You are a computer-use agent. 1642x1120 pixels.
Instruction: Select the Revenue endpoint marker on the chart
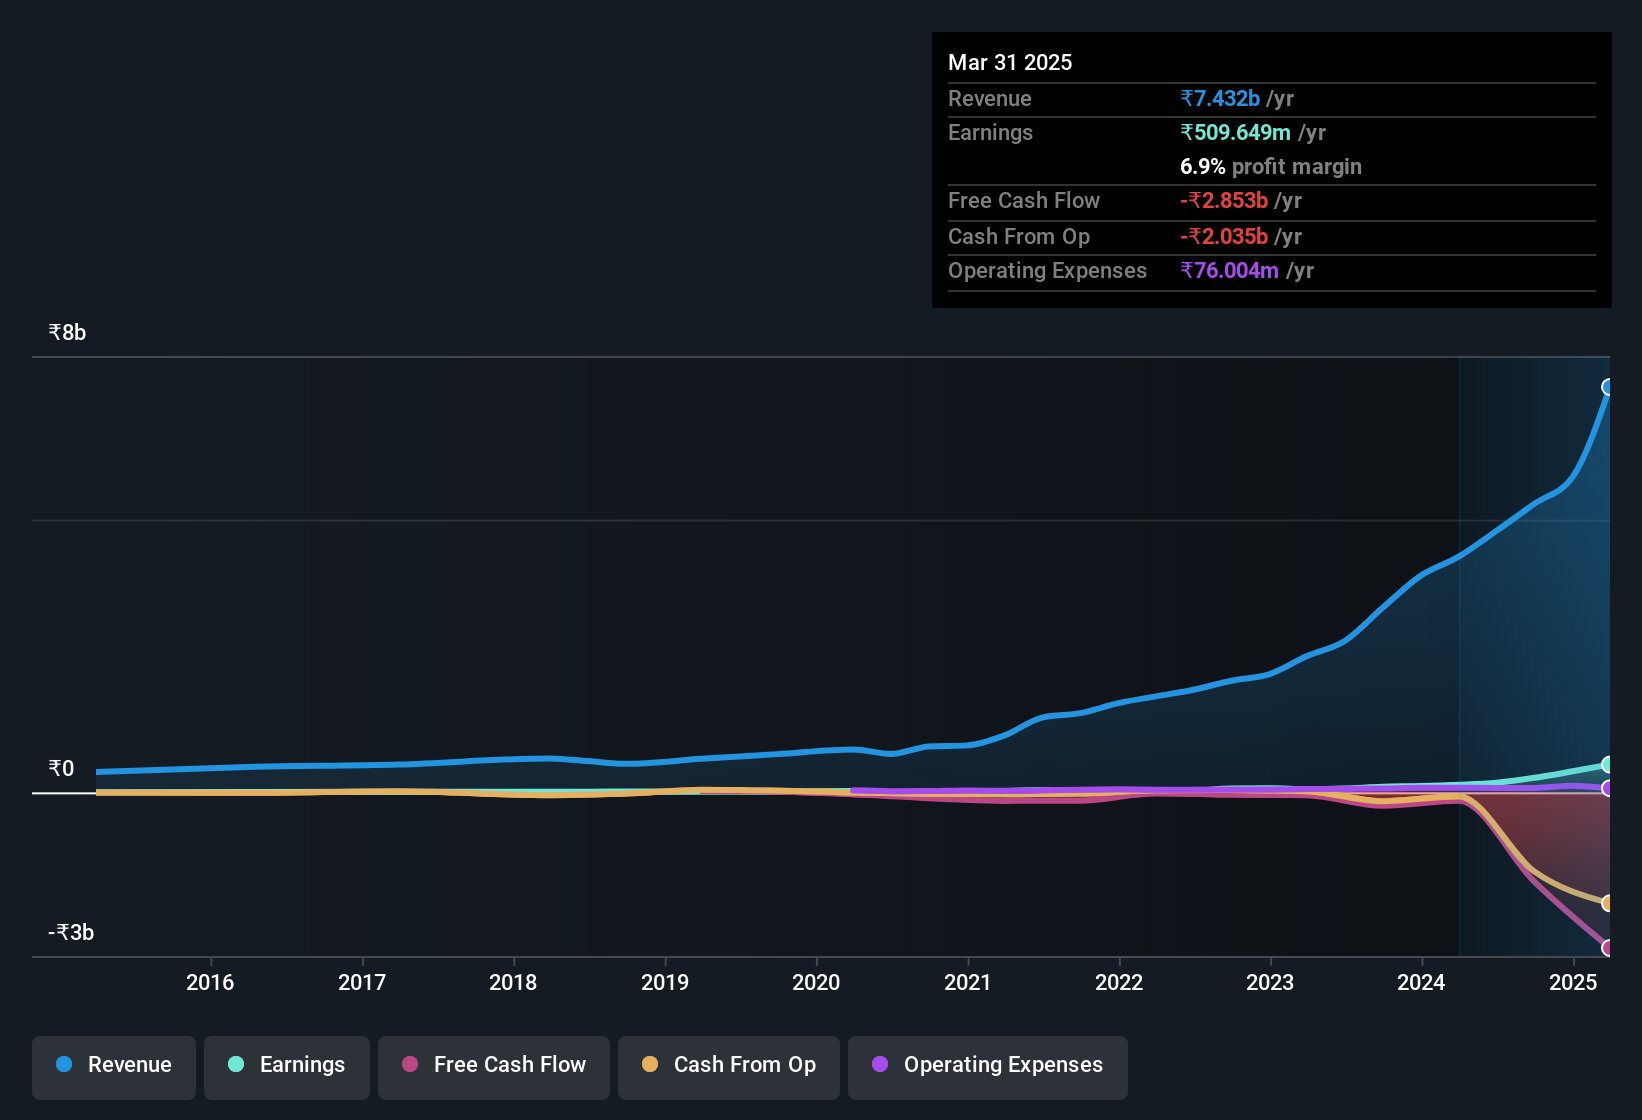(1608, 386)
